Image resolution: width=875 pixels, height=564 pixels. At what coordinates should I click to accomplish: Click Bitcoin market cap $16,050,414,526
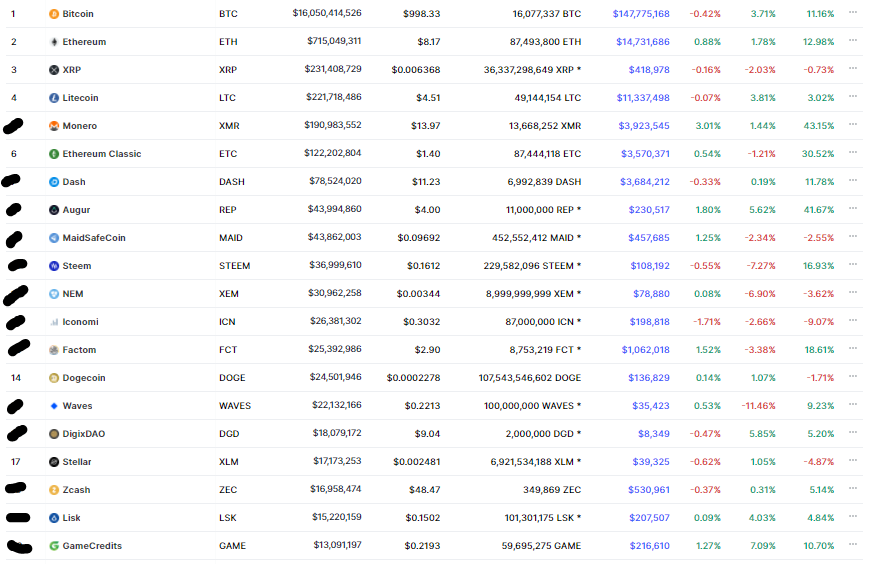tap(327, 13)
